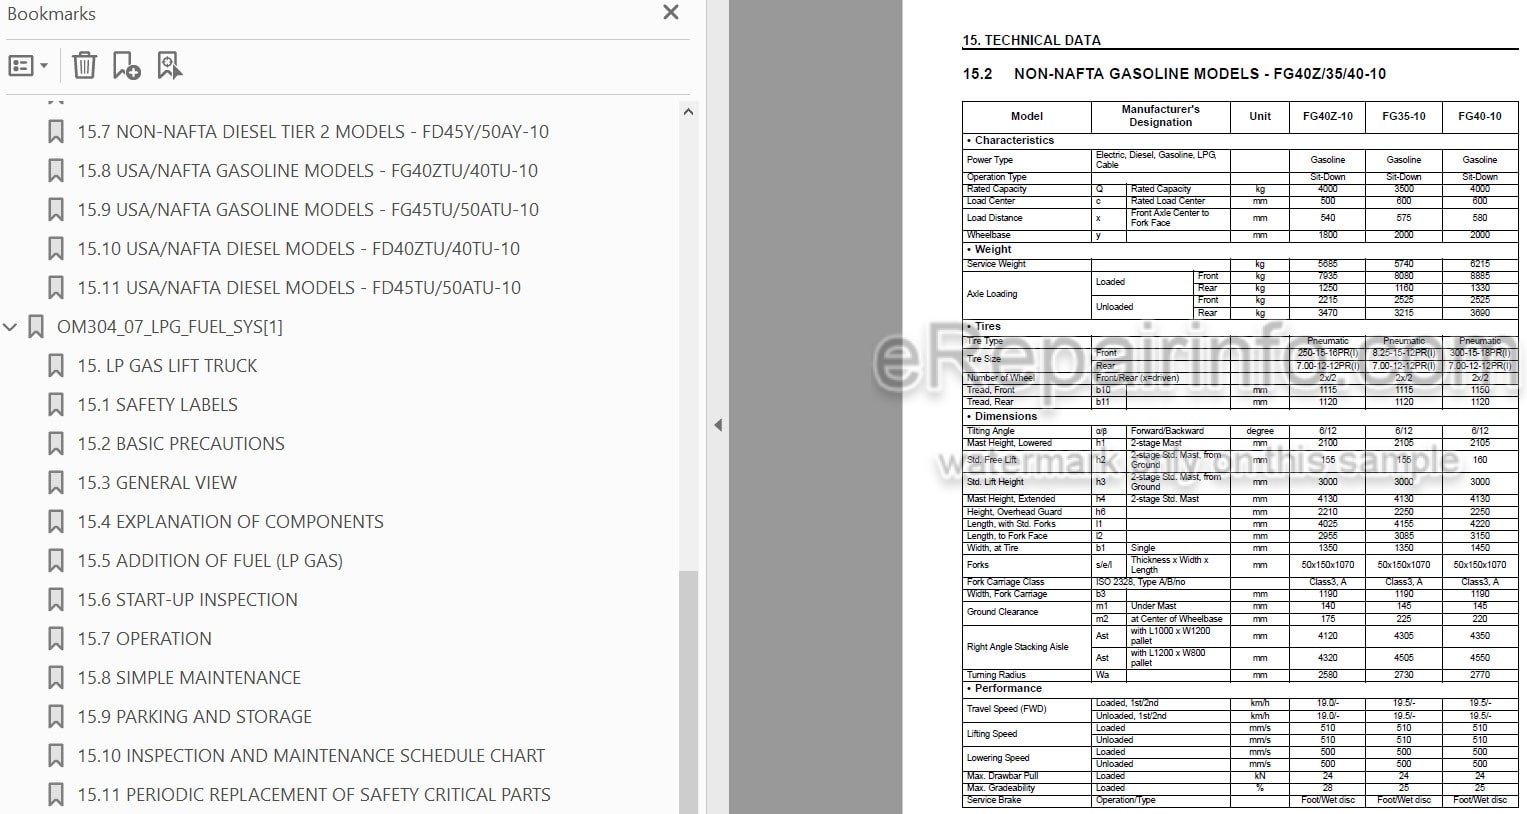Select the OM304_07_LPG_FUEL_SYS[1] bookmark

pos(170,327)
